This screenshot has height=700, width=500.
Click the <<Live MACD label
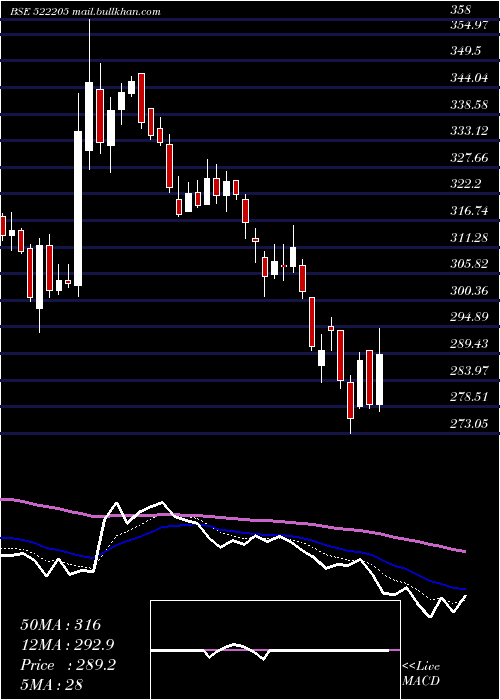(421, 673)
